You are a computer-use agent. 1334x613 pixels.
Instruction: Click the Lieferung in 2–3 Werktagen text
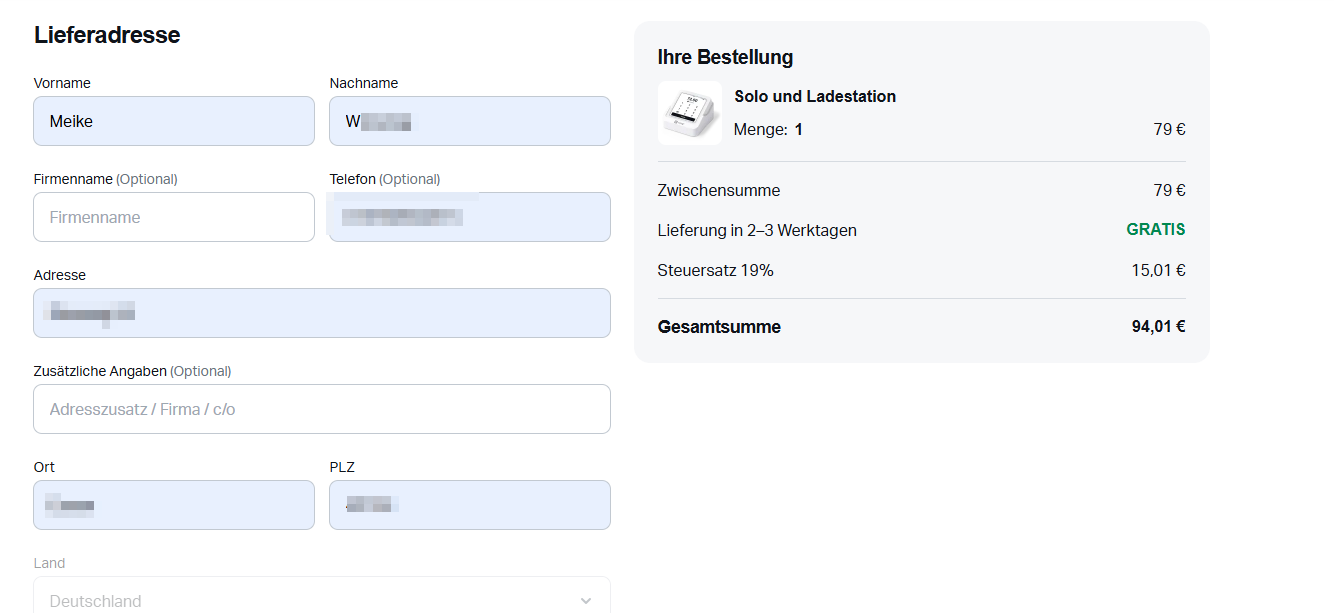(x=757, y=230)
